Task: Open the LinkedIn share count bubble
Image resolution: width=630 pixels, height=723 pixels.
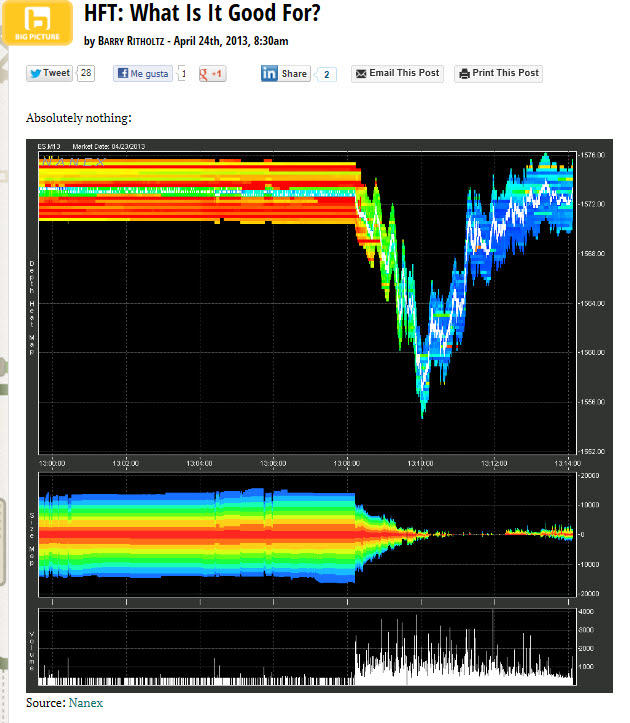Action: click(x=328, y=74)
